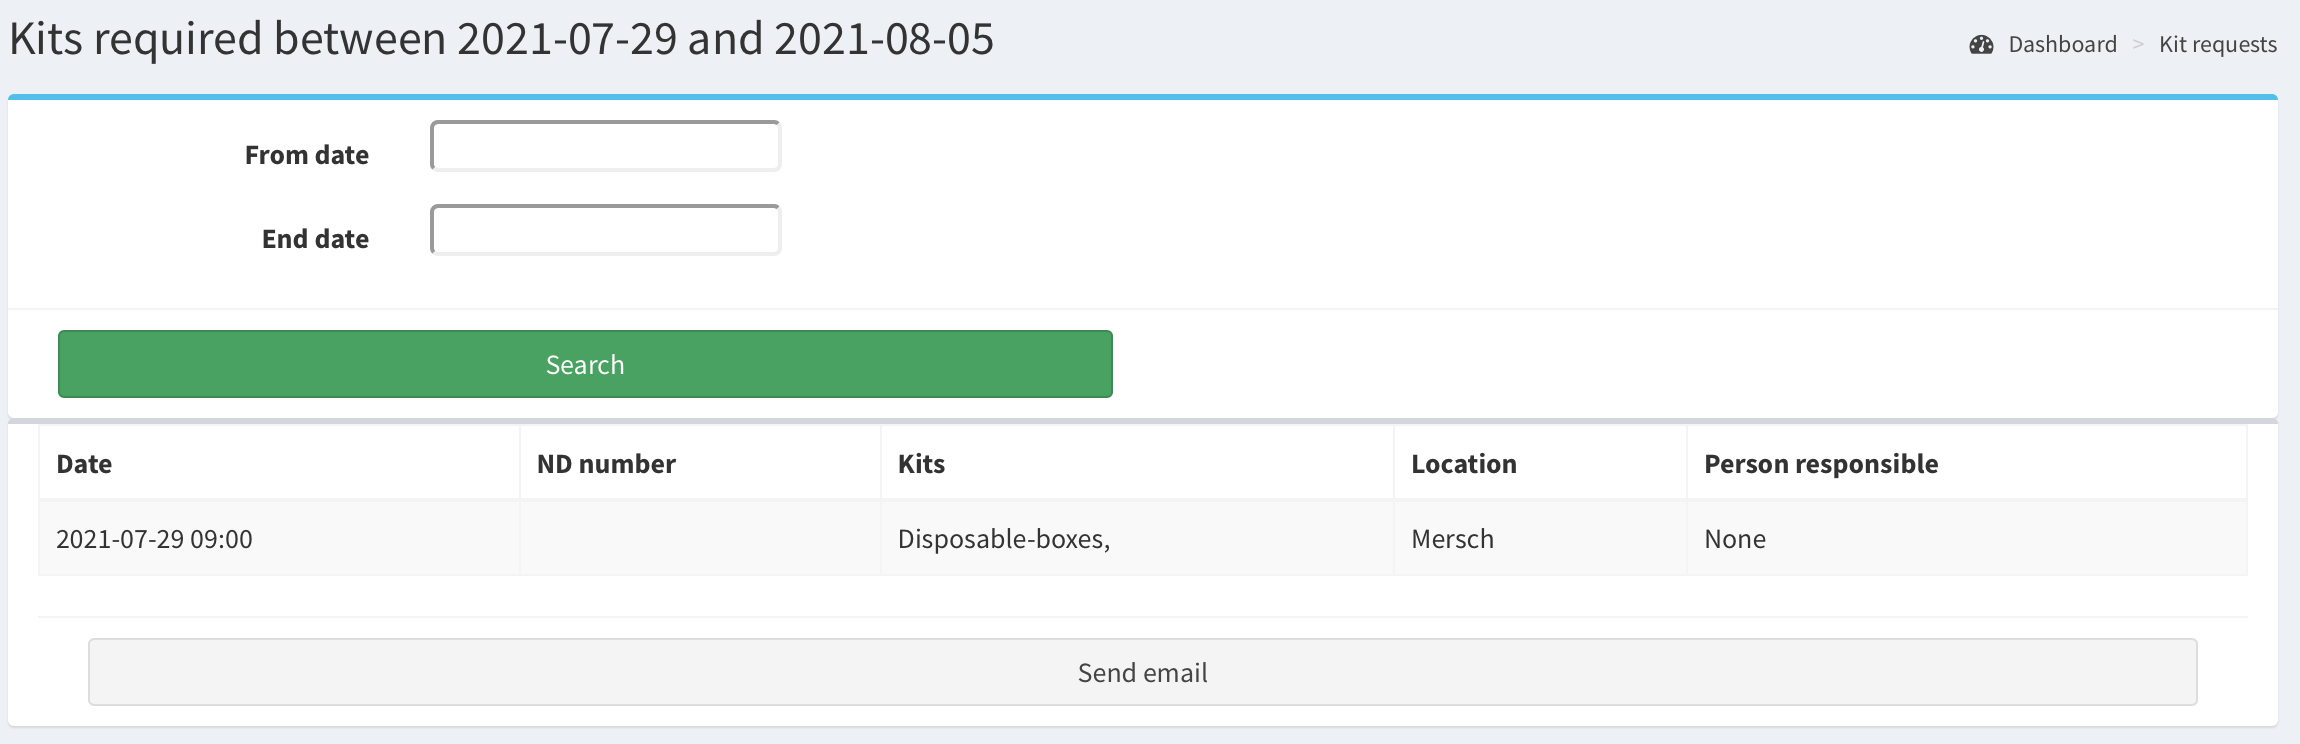Click the Kit requests breadcrumb
The image size is (2300, 744).
point(2217,45)
